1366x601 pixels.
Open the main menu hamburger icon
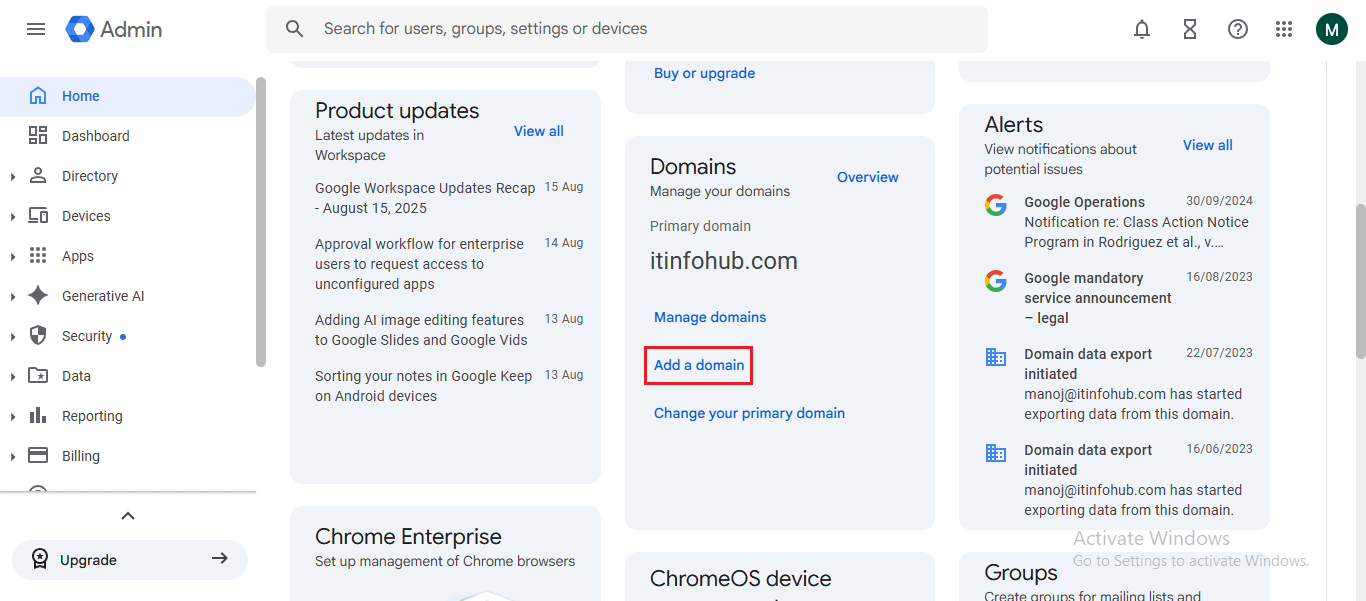[x=36, y=29]
